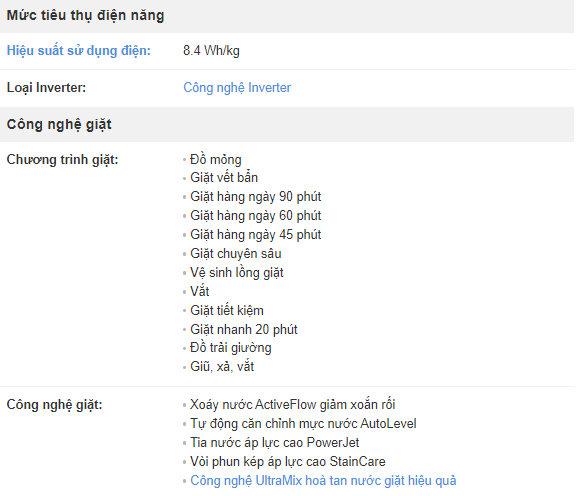
Task: Select Giặt nhanh 20 phút item
Action: point(244,330)
